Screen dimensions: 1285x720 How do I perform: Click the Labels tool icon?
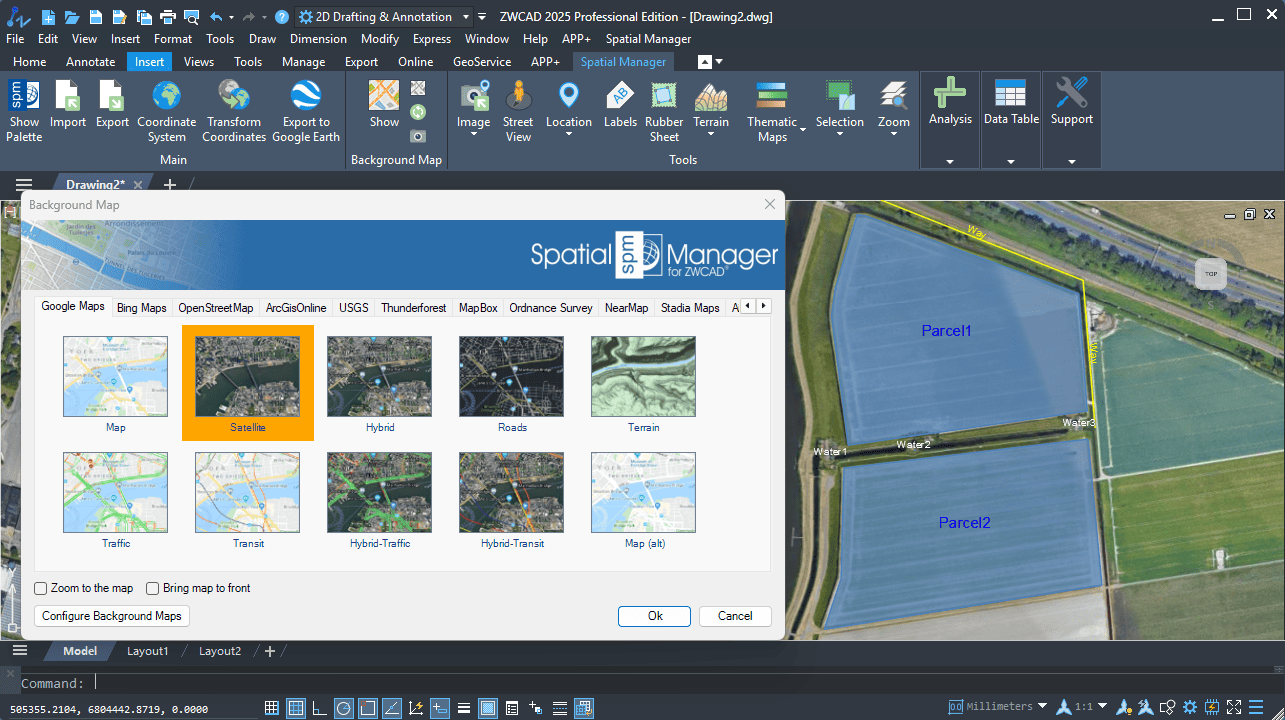620,96
